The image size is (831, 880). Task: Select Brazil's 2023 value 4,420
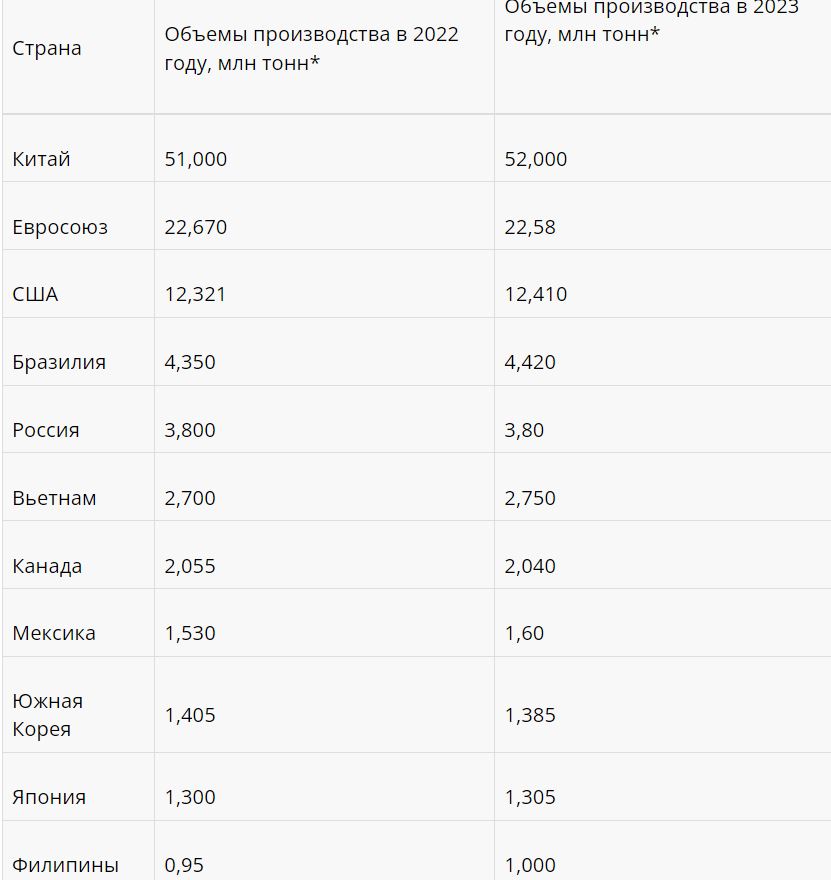[x=530, y=363]
